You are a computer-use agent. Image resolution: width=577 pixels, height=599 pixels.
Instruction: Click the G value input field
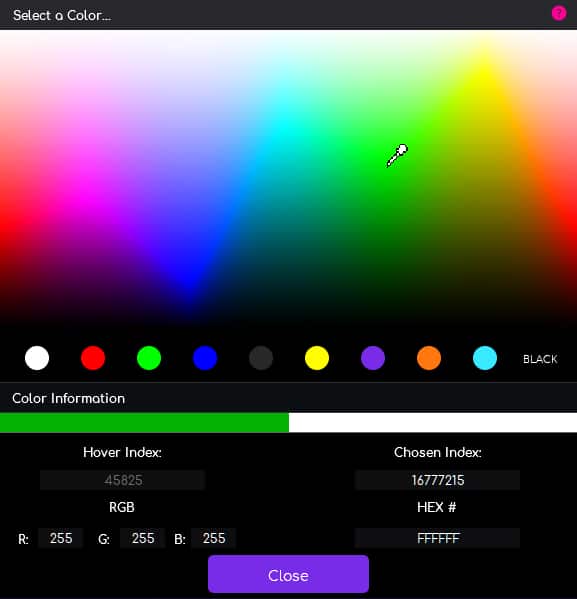(x=143, y=538)
